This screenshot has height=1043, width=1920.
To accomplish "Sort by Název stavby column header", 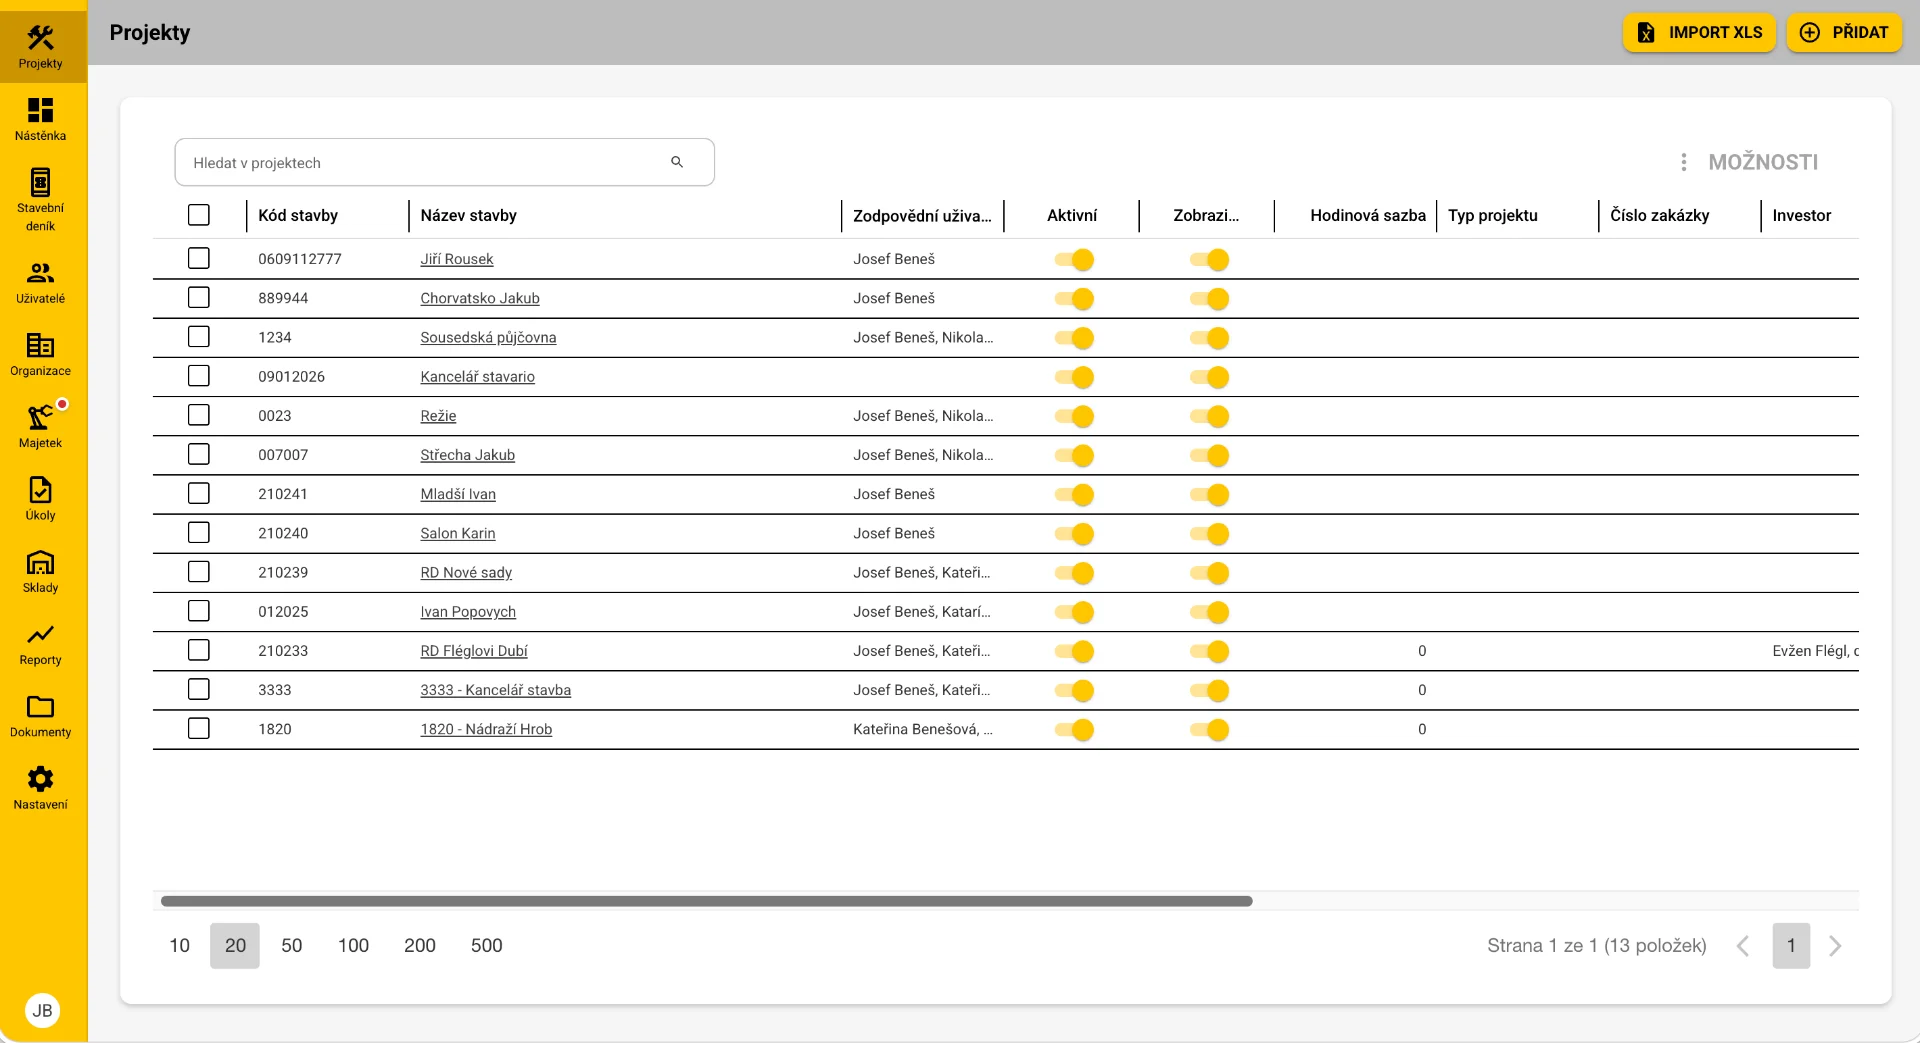I will tap(469, 215).
